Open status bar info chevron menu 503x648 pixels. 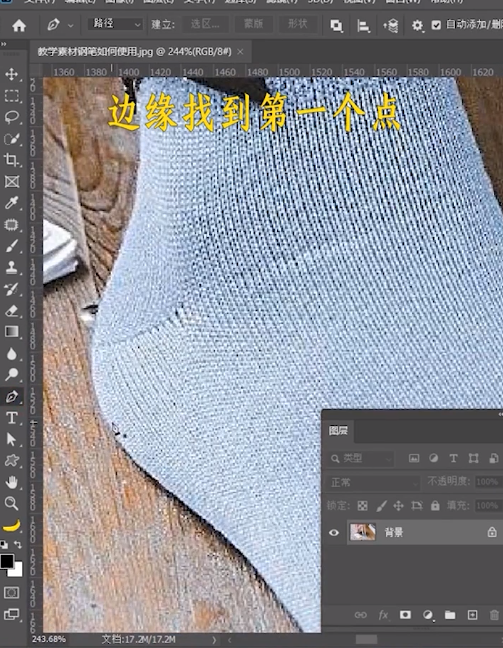(x=214, y=640)
